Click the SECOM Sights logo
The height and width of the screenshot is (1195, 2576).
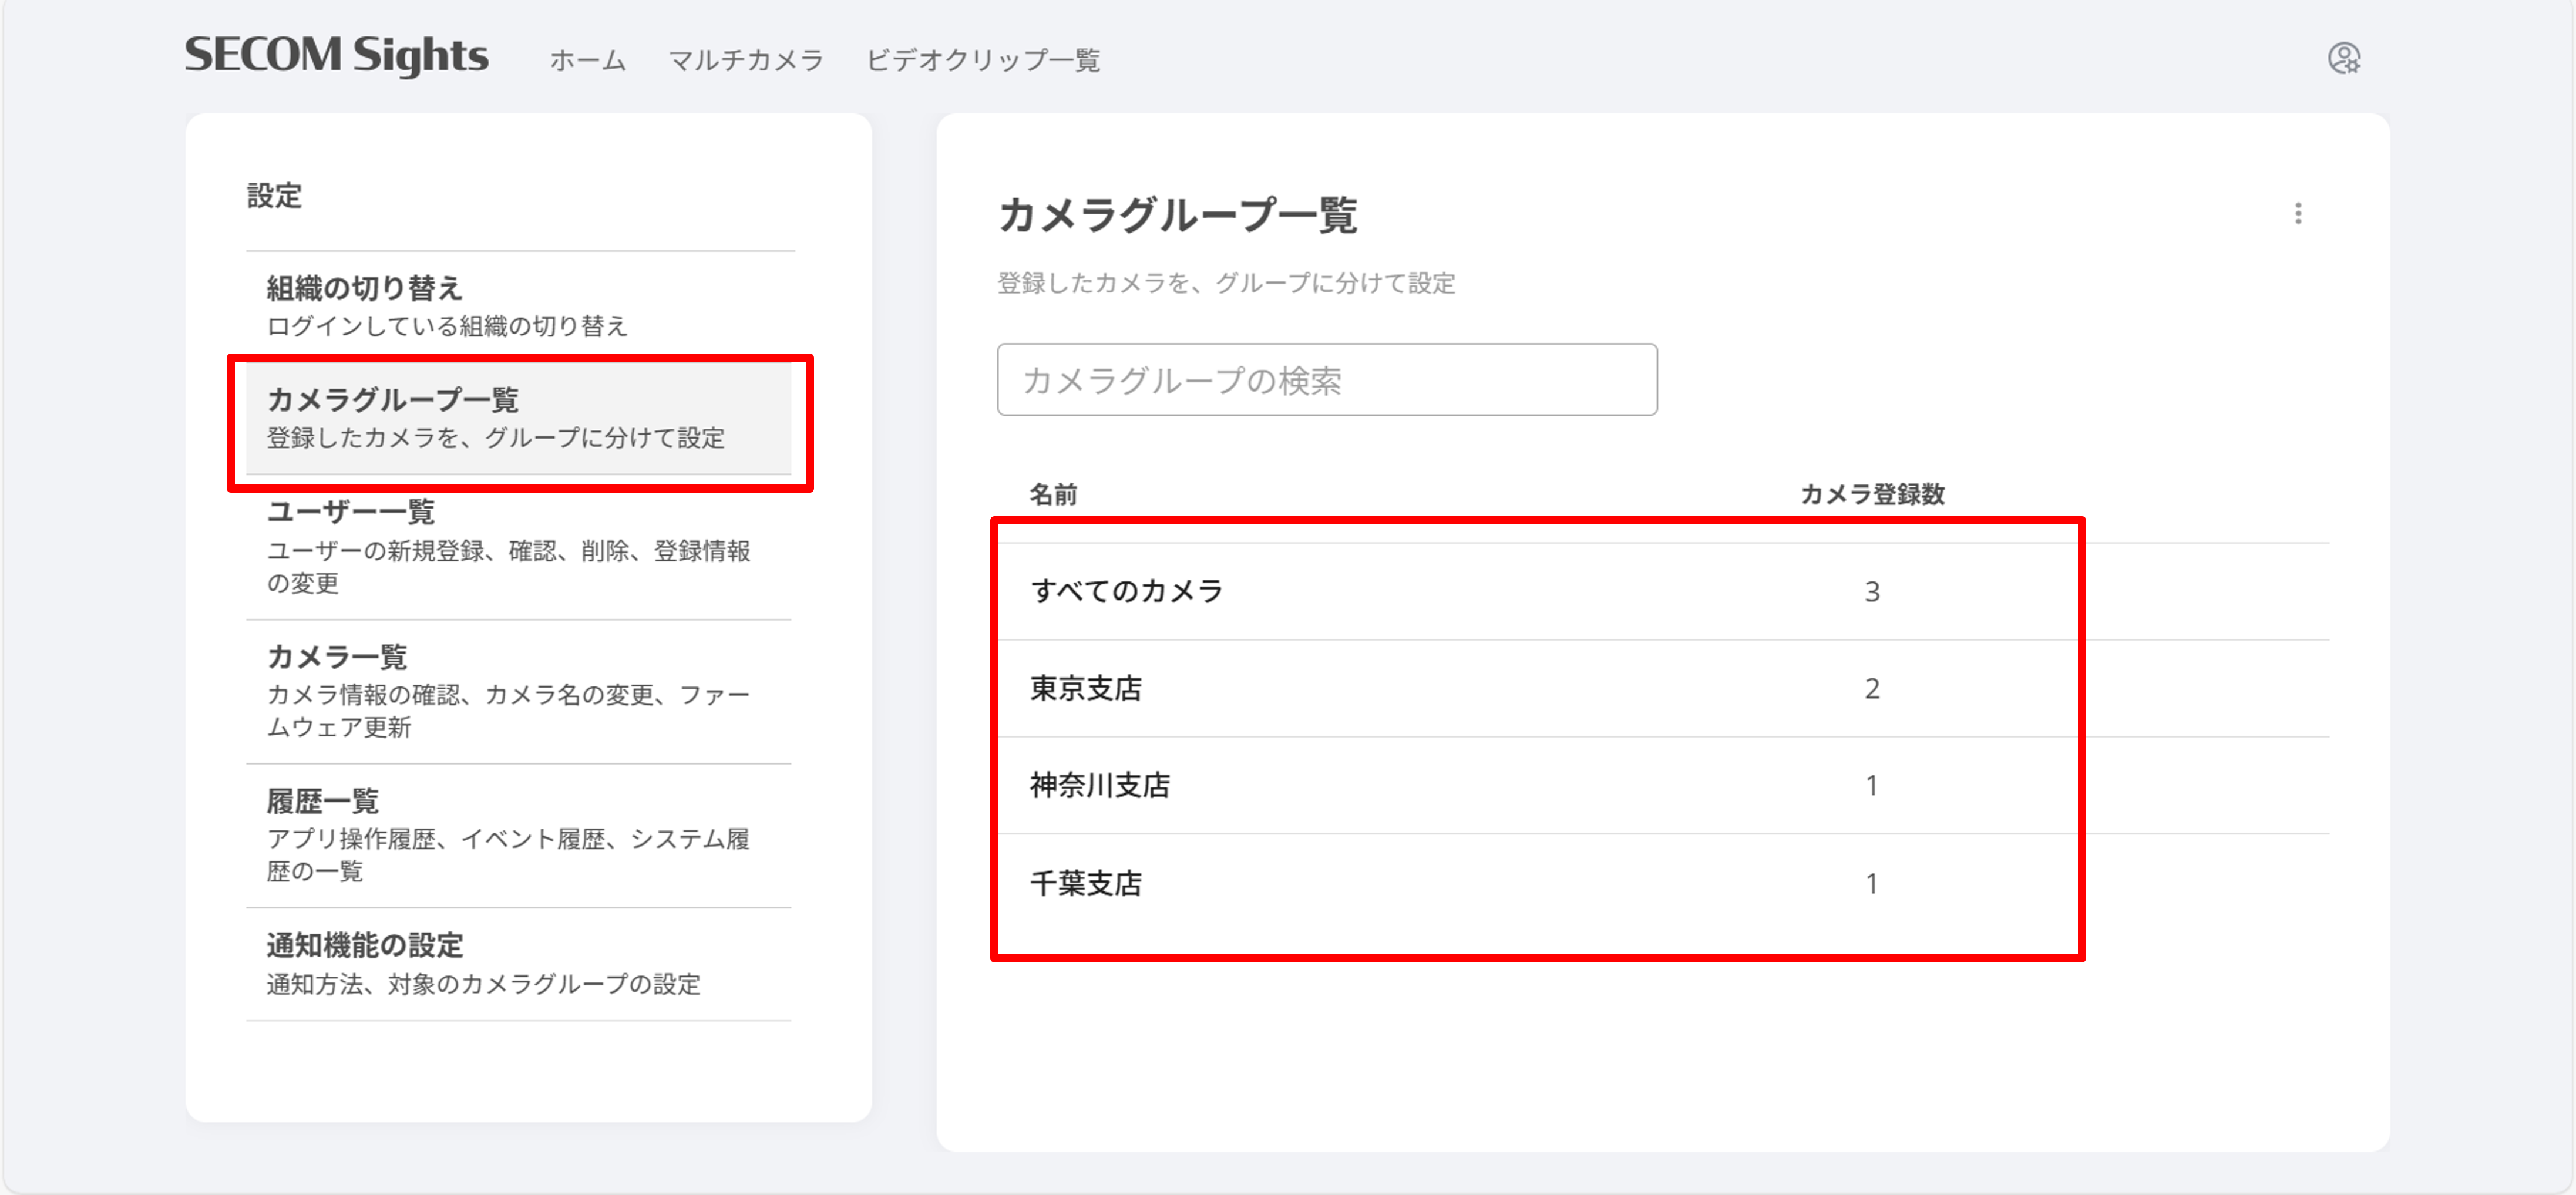(x=336, y=55)
